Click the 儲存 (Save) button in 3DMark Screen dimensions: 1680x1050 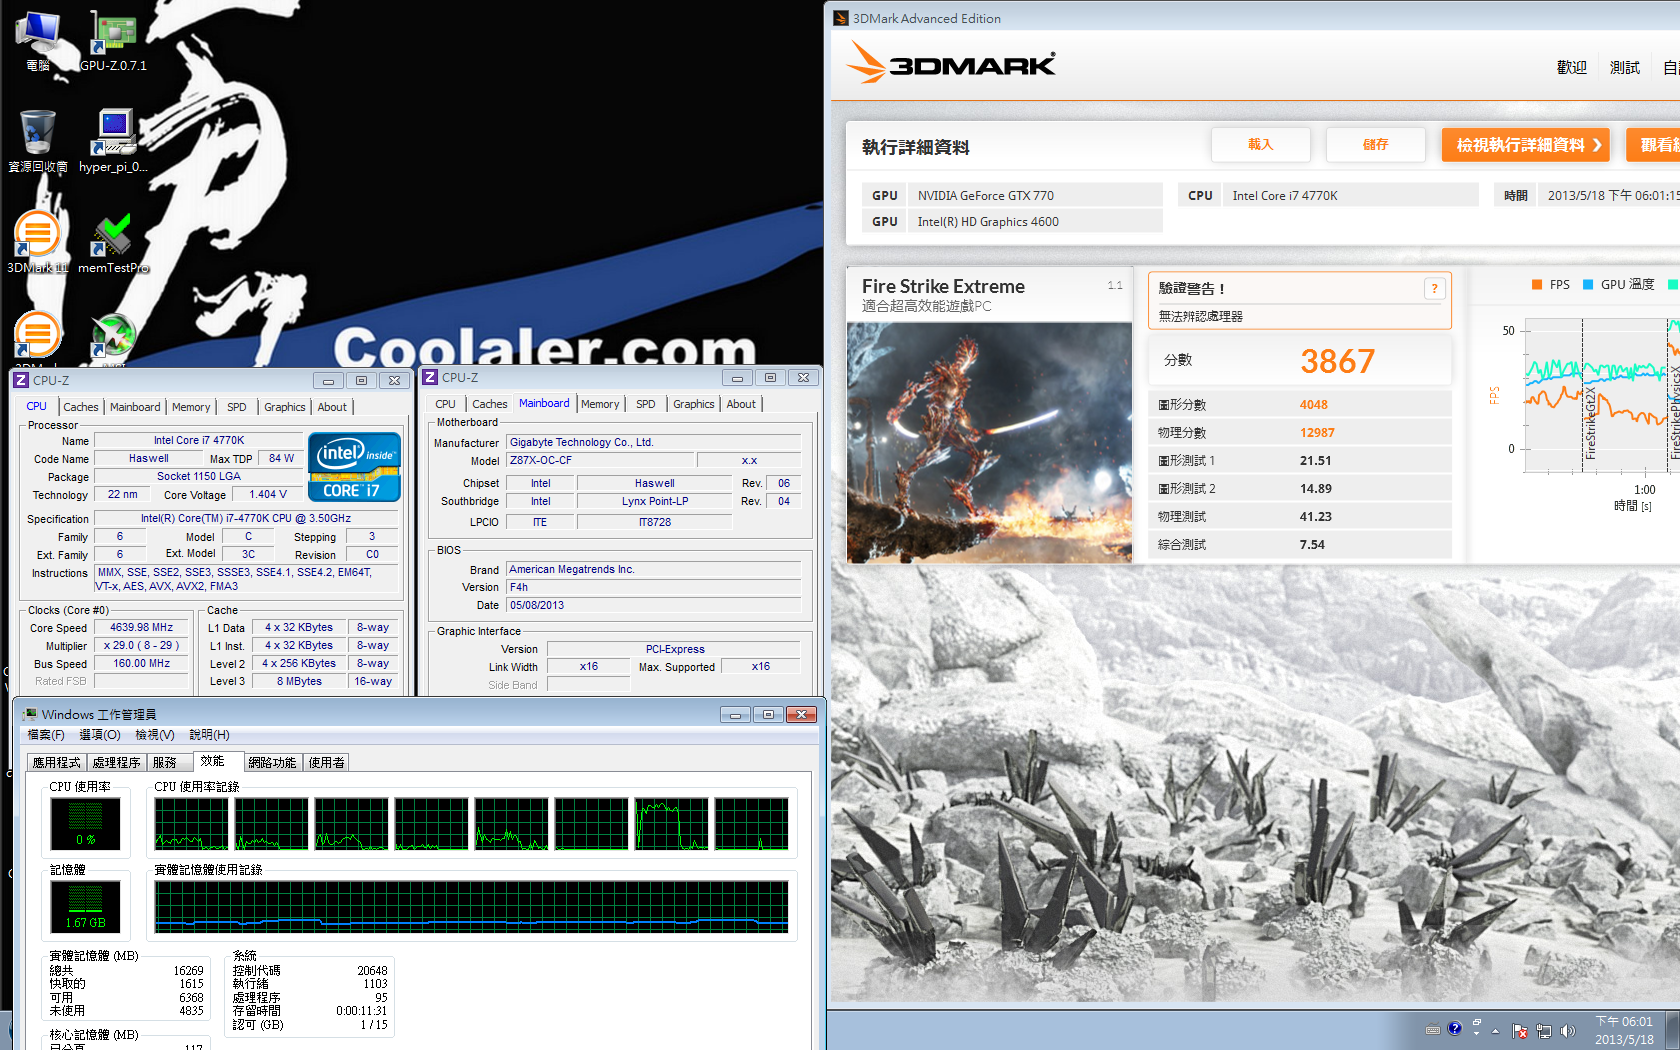click(1376, 145)
